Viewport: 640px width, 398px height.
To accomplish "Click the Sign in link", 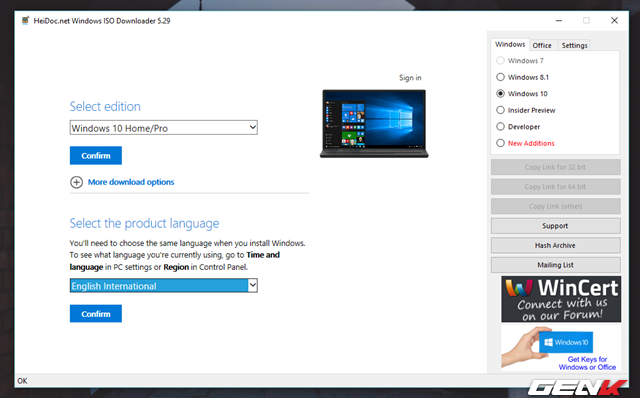I will [x=410, y=78].
